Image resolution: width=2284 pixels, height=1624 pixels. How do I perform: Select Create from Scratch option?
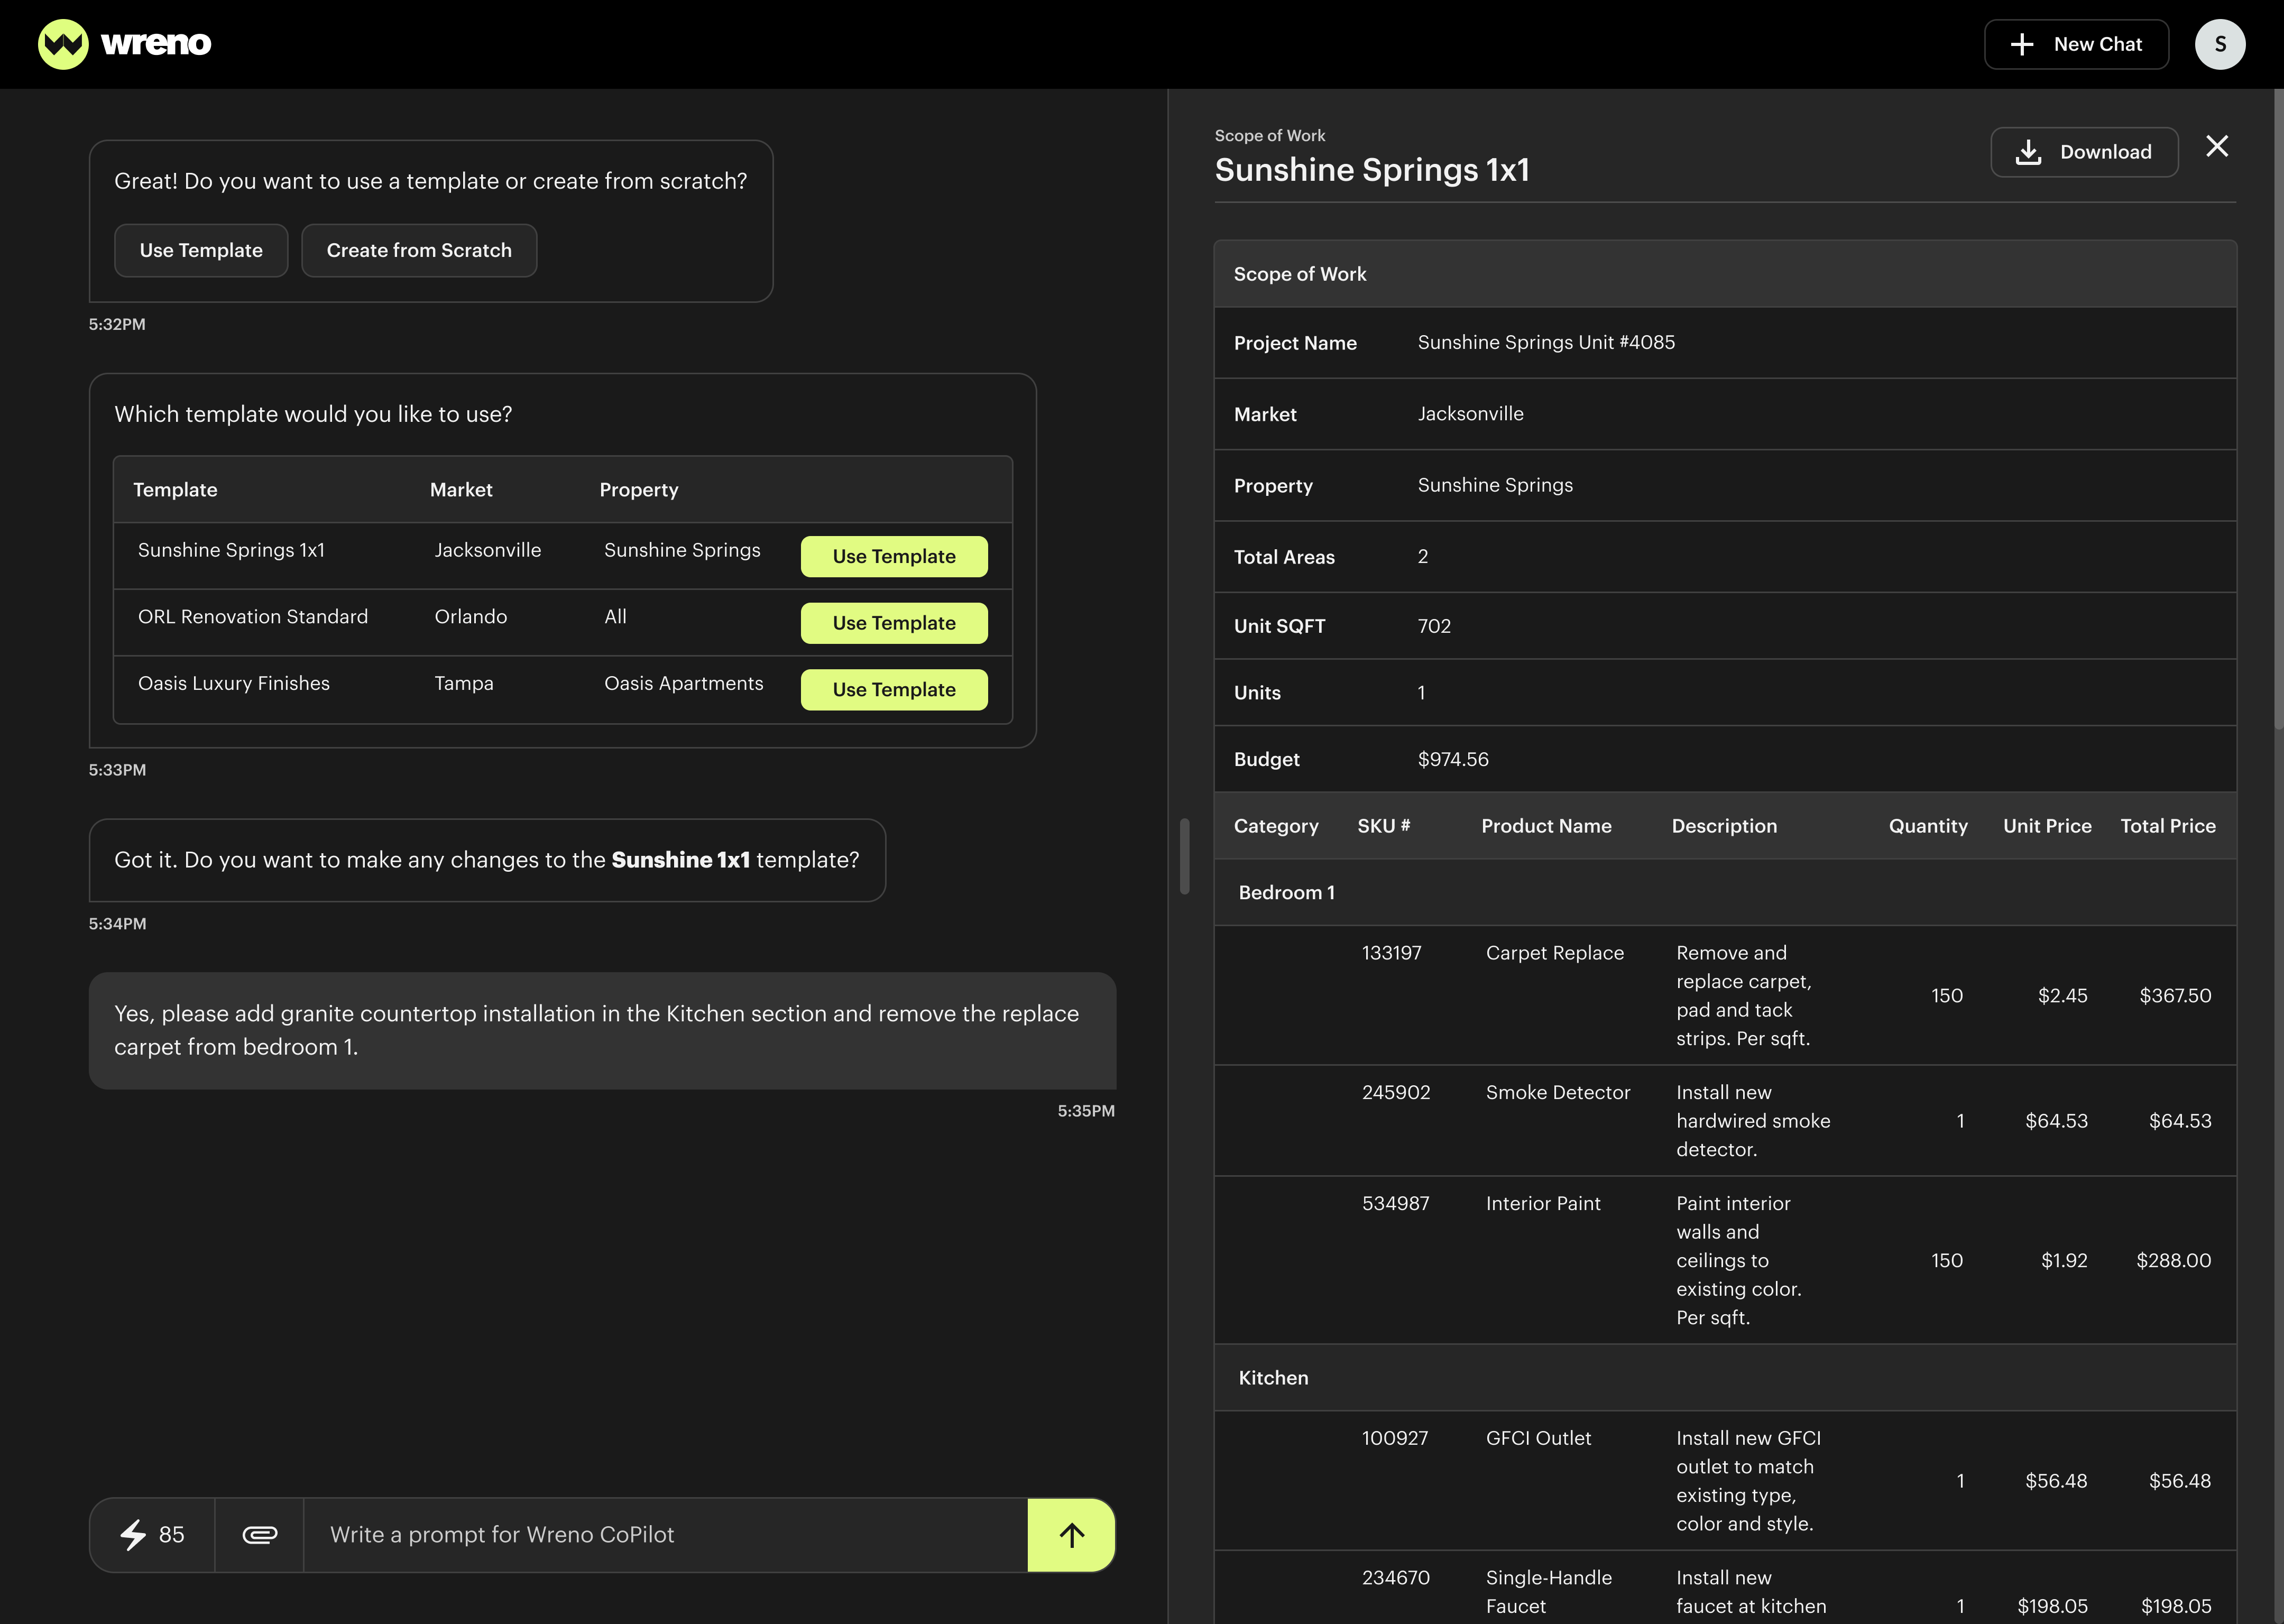[419, 250]
